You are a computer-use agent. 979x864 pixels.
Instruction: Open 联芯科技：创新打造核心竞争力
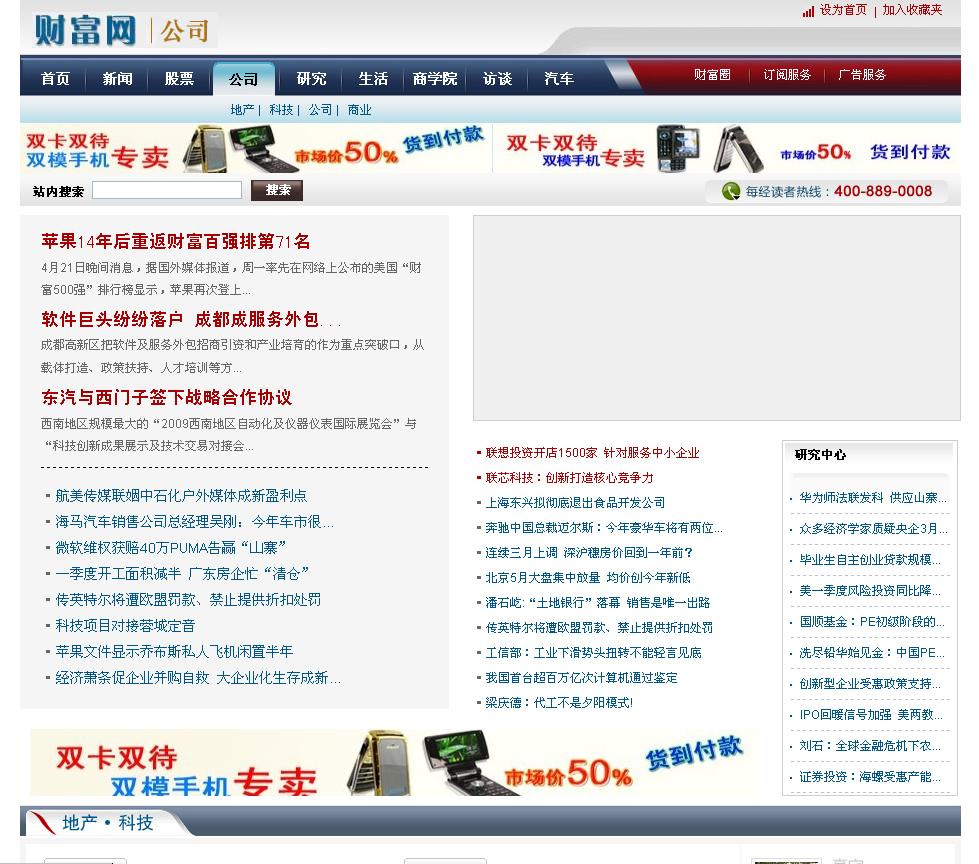(x=569, y=478)
